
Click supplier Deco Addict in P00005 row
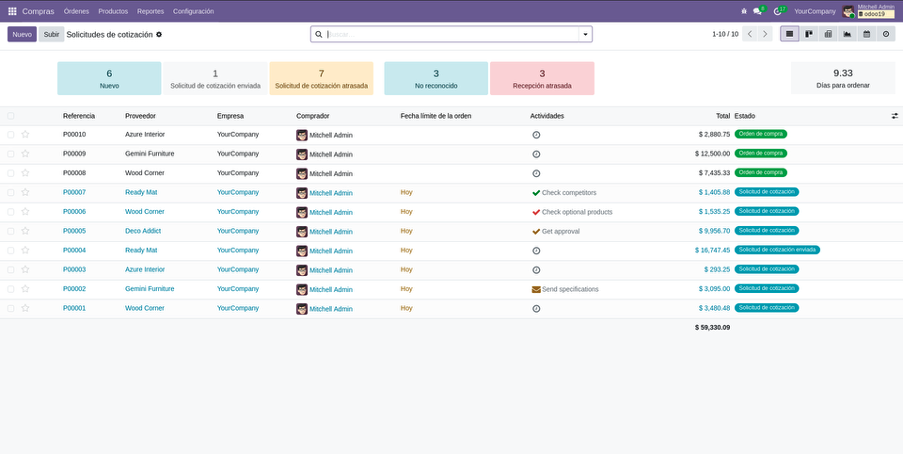[x=143, y=231]
